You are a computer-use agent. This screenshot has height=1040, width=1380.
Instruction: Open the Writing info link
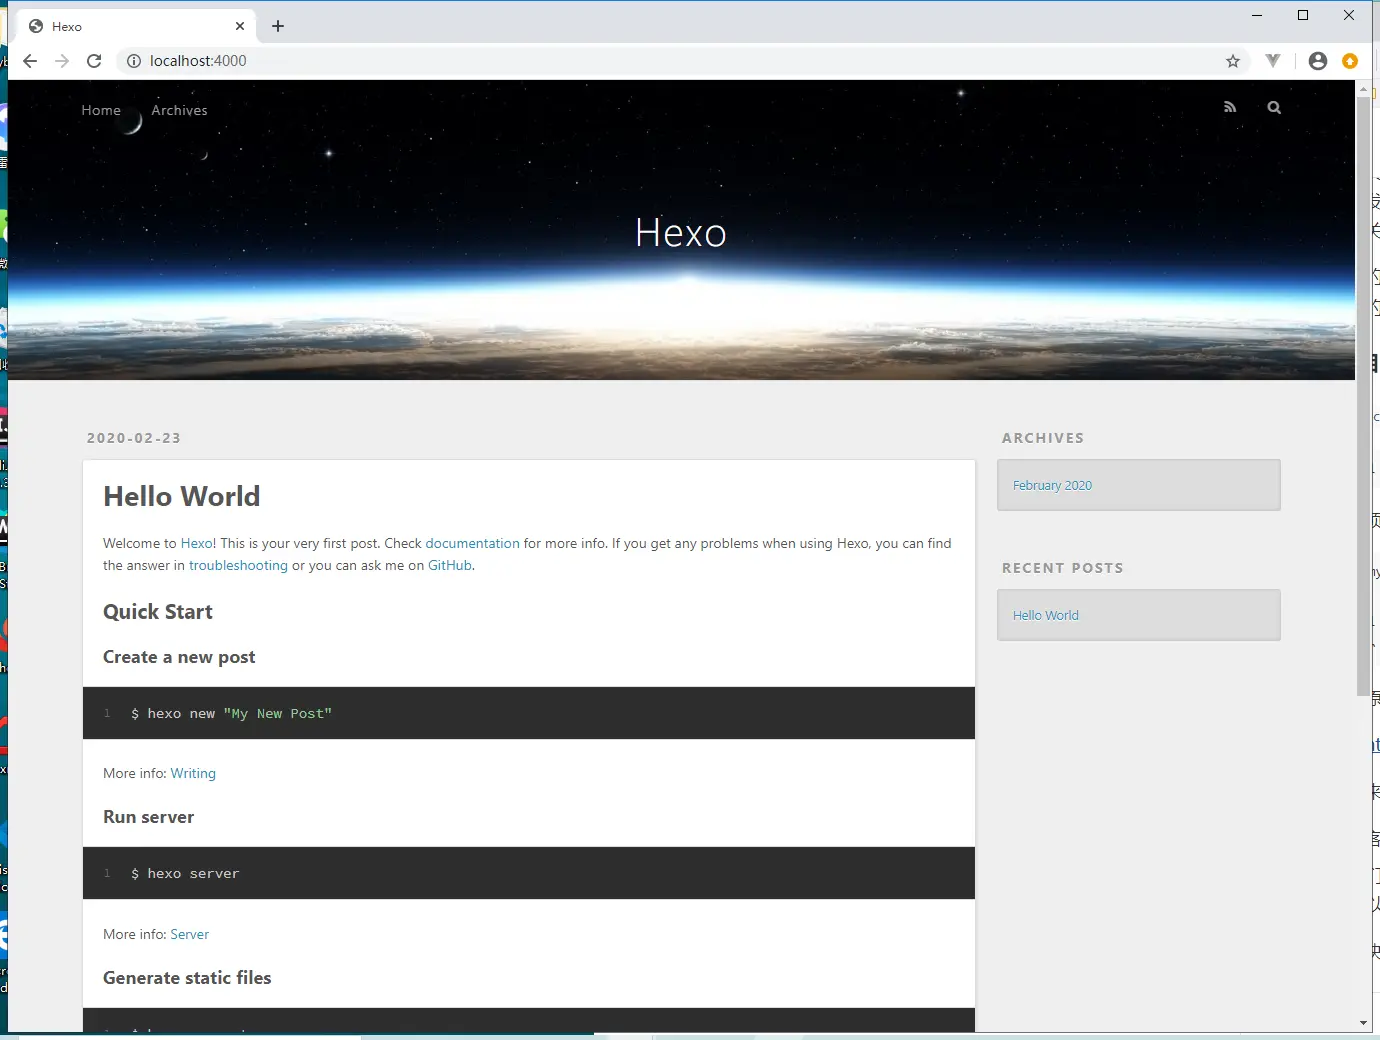coord(193,773)
